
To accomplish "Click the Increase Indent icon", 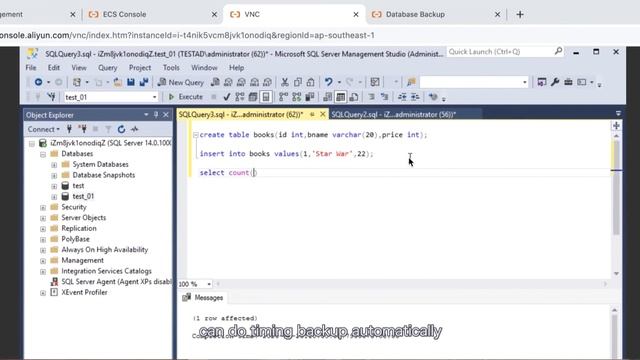I will coord(415,97).
